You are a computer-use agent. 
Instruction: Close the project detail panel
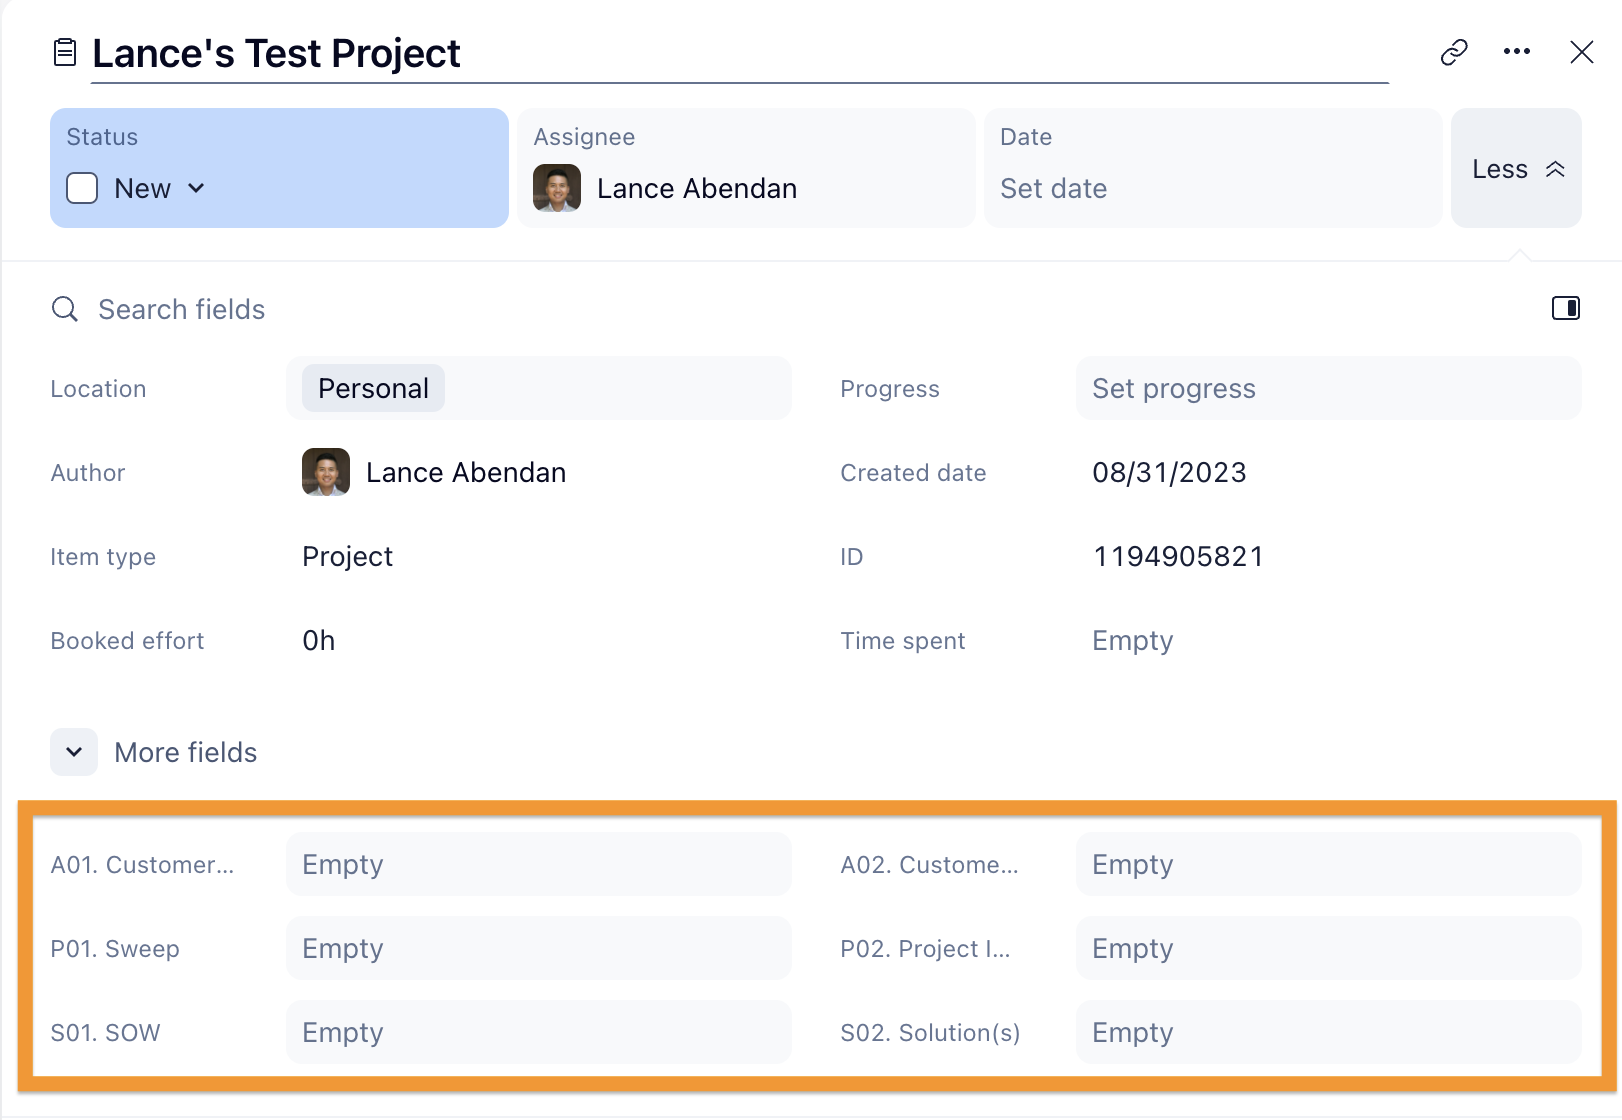[x=1581, y=52]
